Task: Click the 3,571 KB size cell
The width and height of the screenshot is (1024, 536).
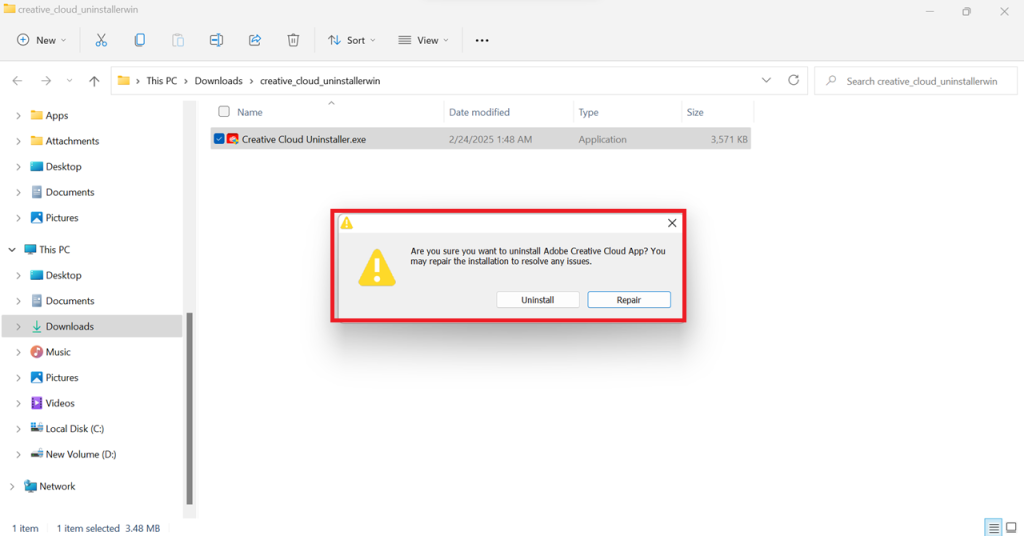Action: pyautogui.click(x=729, y=139)
